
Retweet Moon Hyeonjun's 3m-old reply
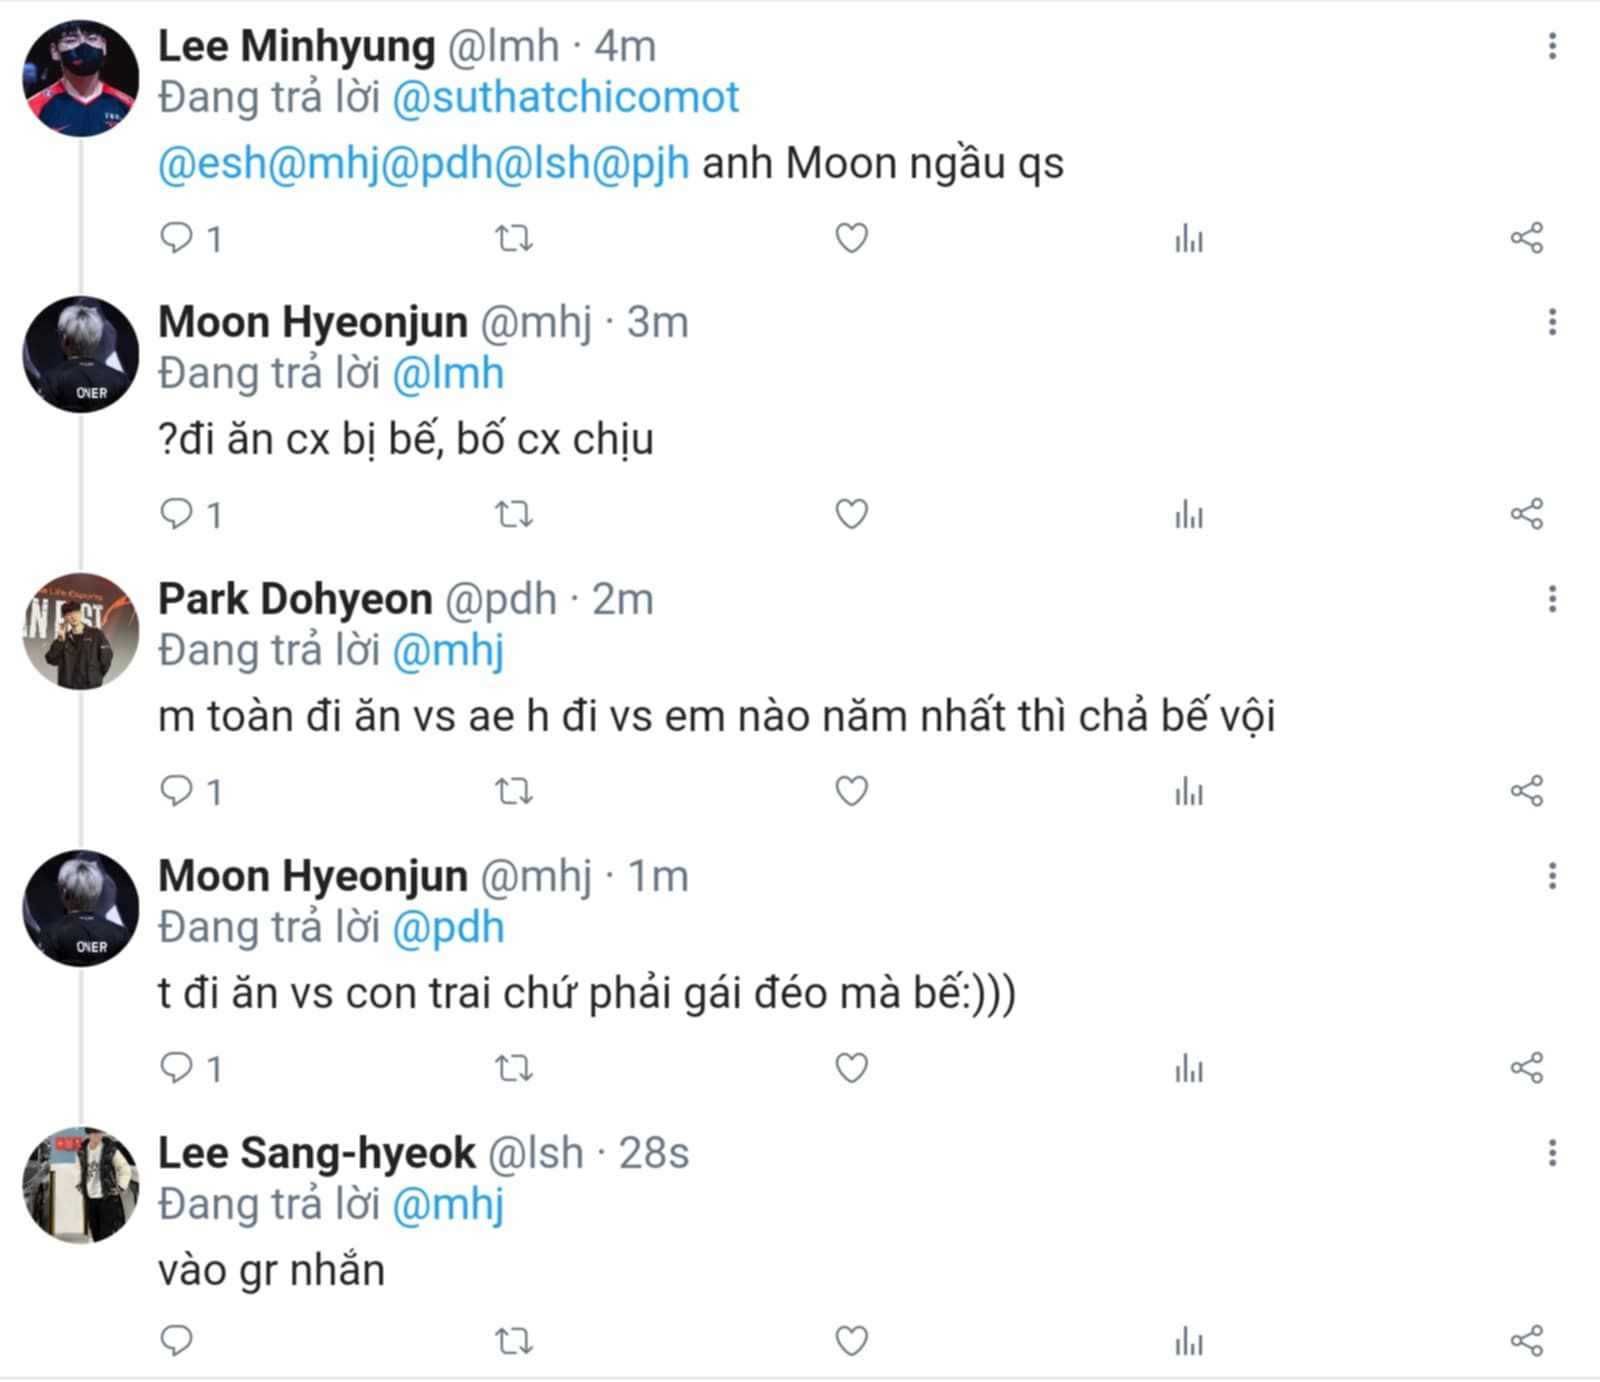(x=514, y=515)
